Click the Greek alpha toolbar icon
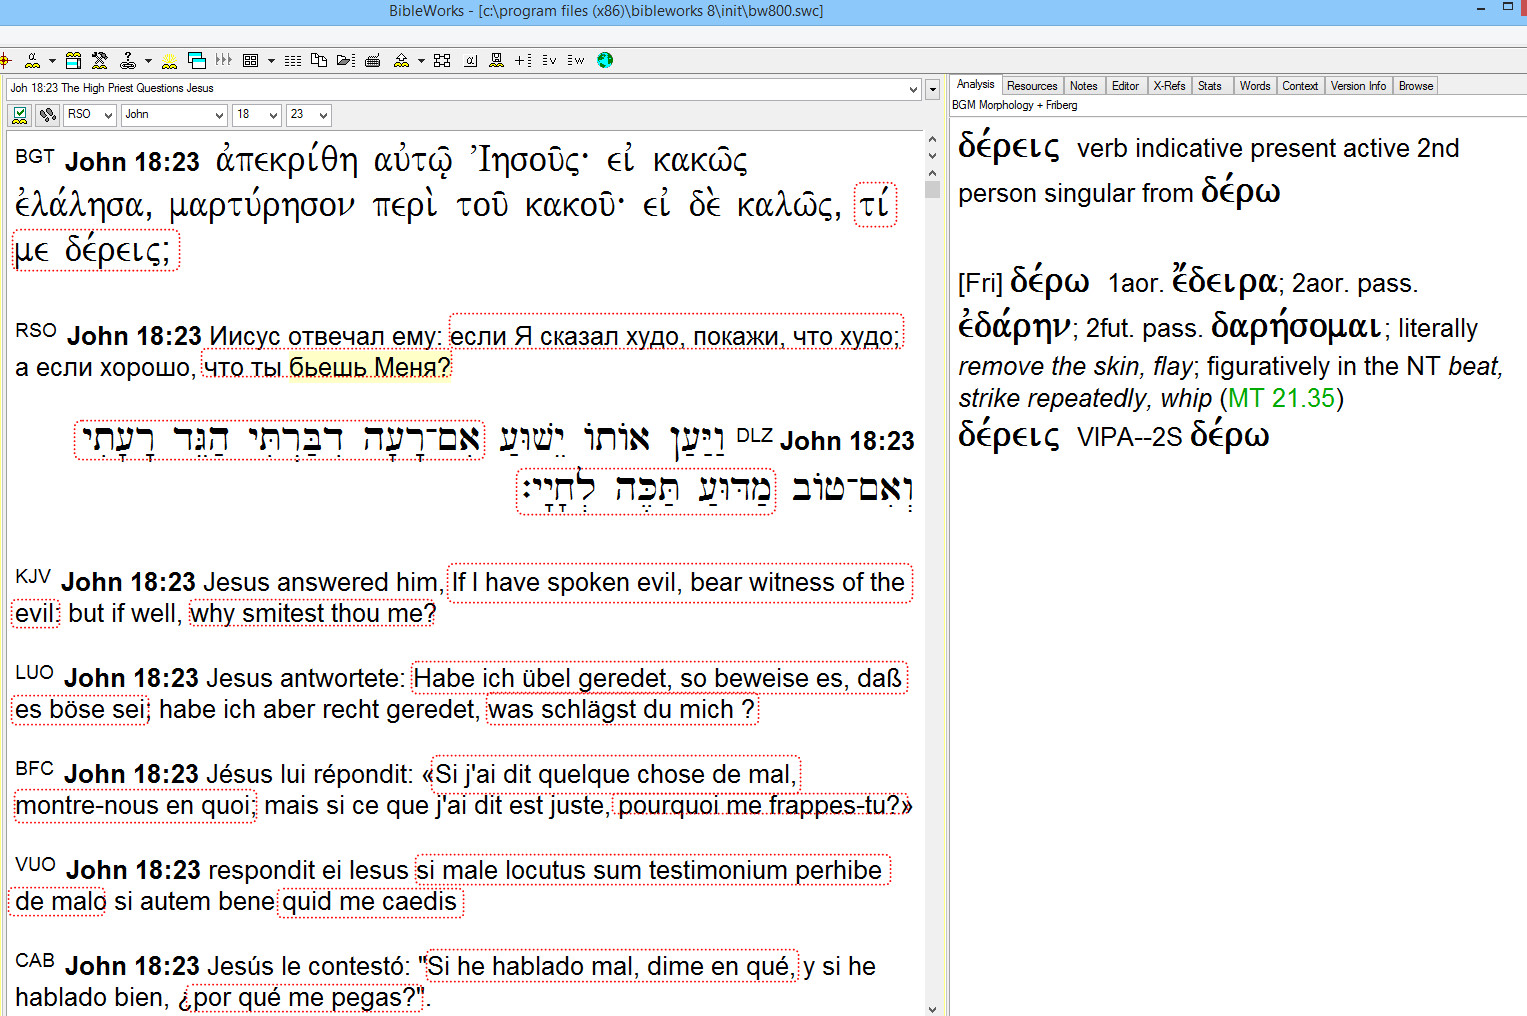Image resolution: width=1527 pixels, height=1016 pixels. click(x=32, y=60)
